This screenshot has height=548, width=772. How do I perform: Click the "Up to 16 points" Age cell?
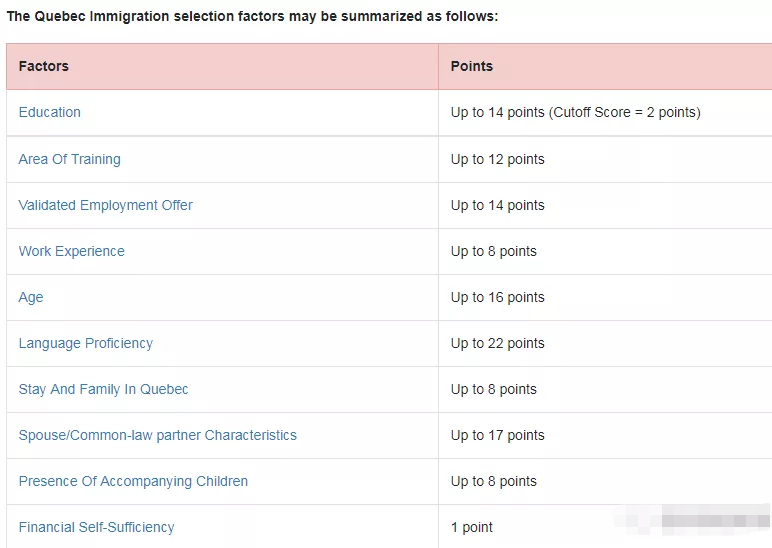point(497,297)
